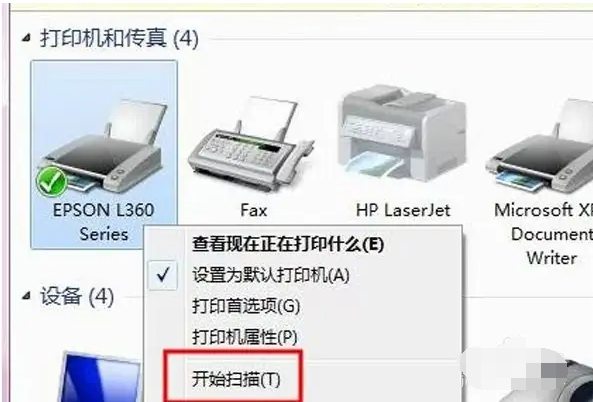593x402 pixels.
Task: Open 打印机属性(P) from context menu
Action: point(245,337)
